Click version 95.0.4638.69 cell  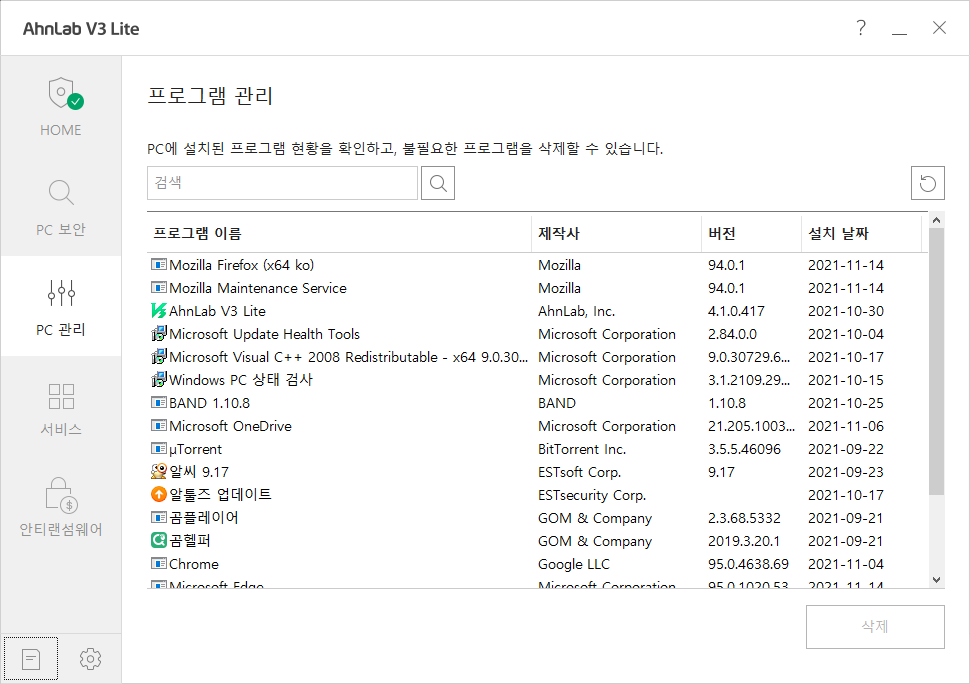[748, 564]
